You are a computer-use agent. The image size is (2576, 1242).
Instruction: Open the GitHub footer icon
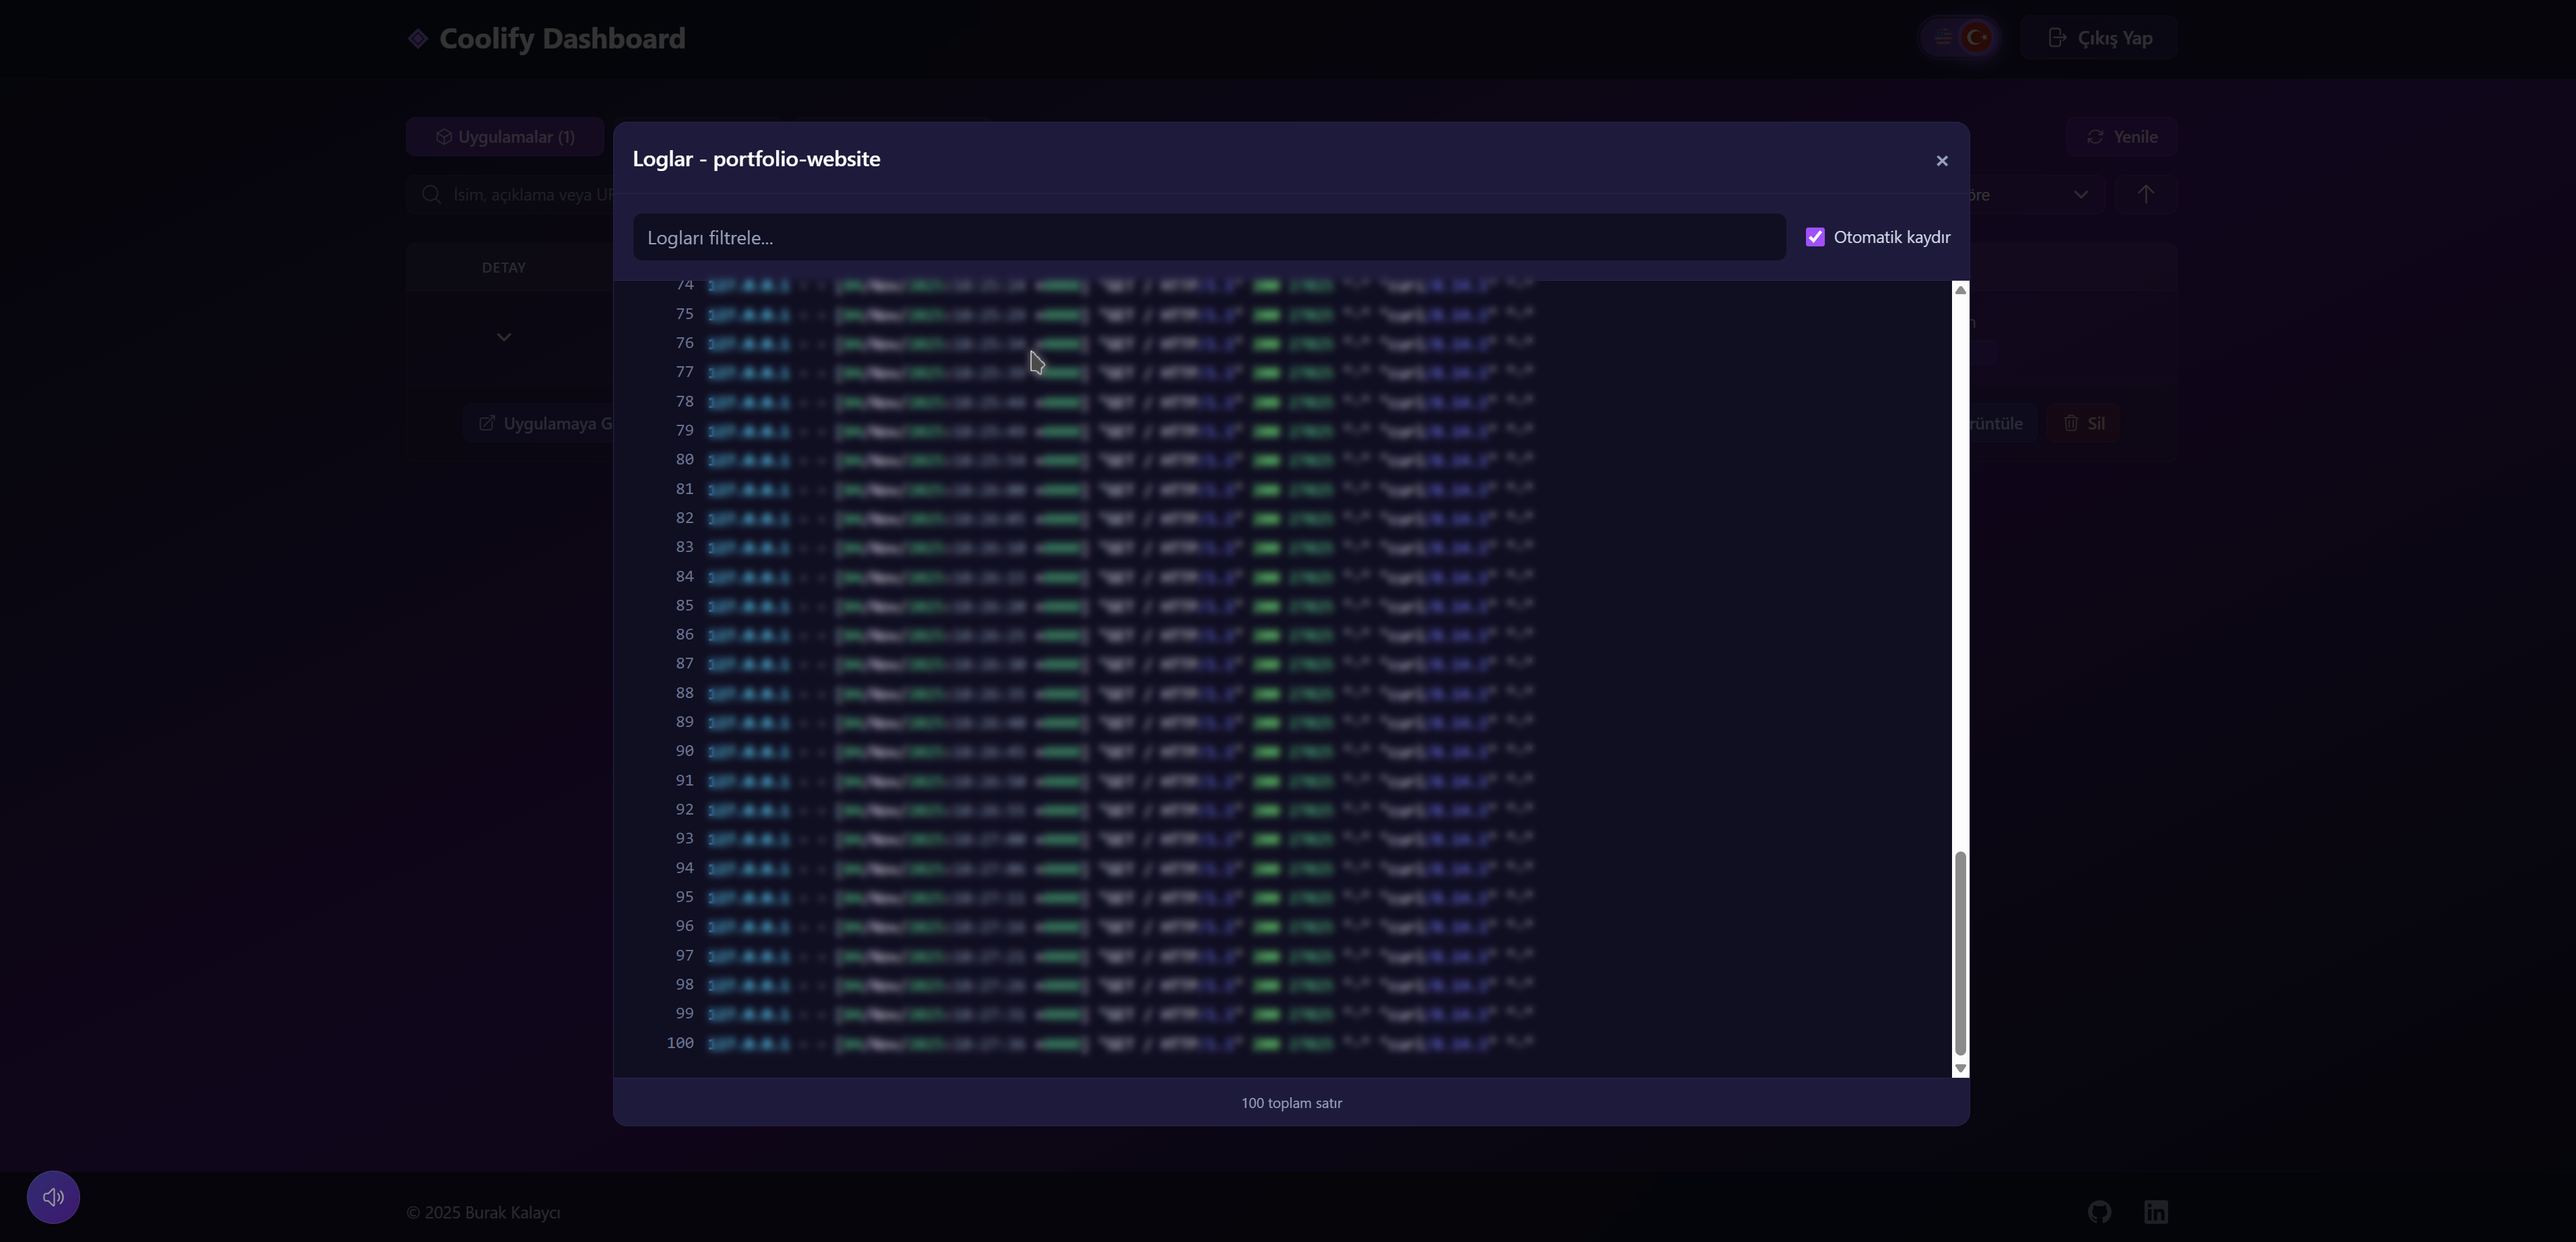2099,1212
